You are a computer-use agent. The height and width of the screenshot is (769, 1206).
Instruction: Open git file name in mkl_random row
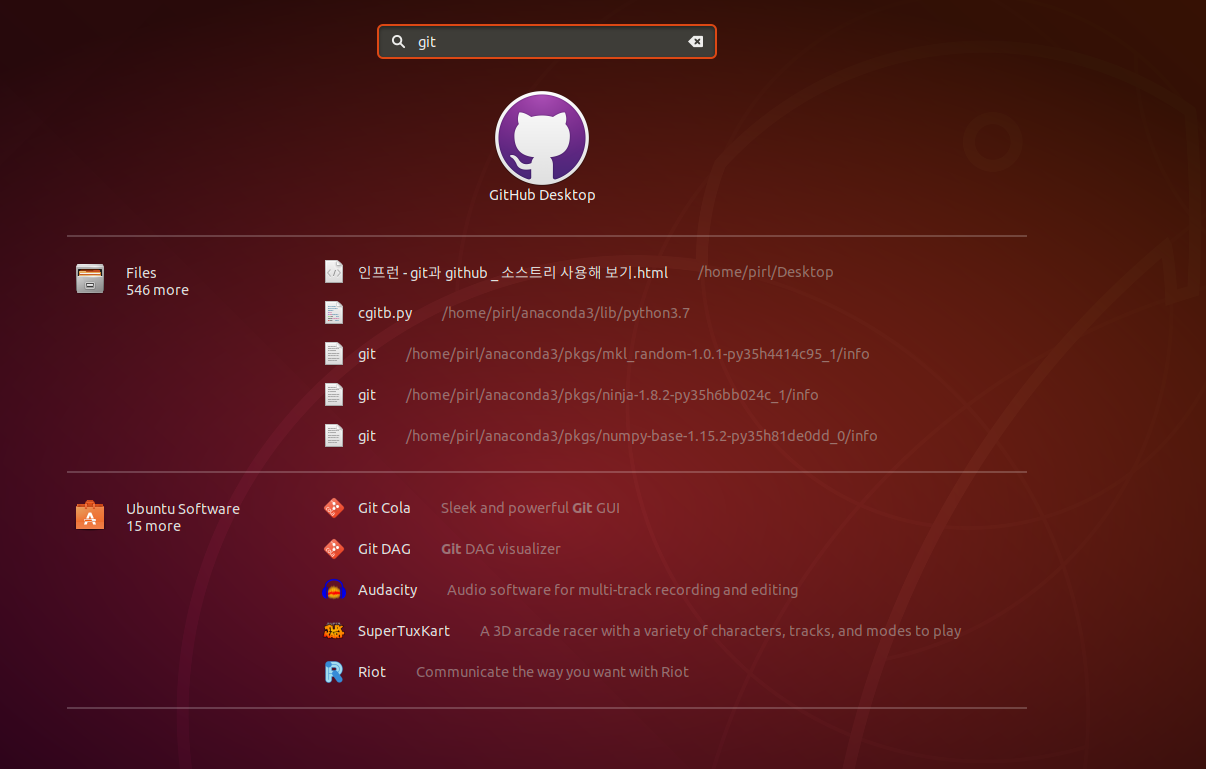tap(367, 354)
